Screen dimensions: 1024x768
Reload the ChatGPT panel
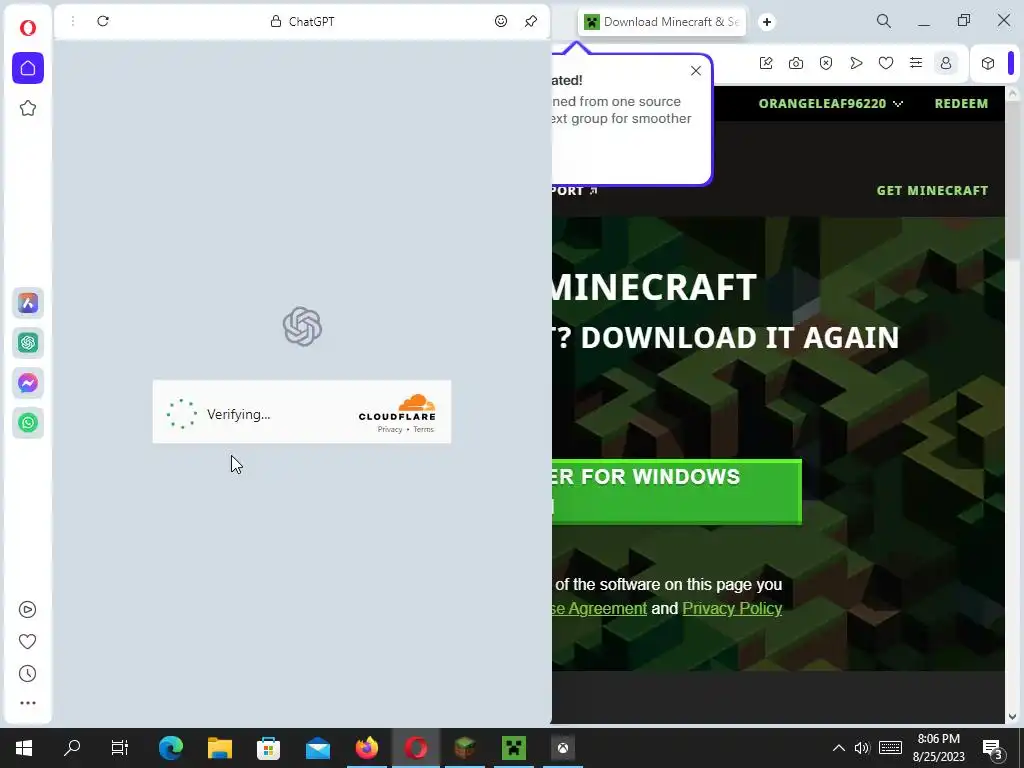pos(103,21)
